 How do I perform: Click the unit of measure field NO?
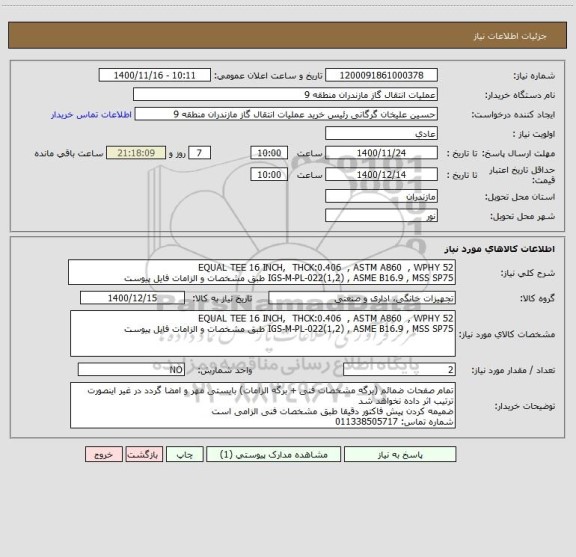point(131,370)
